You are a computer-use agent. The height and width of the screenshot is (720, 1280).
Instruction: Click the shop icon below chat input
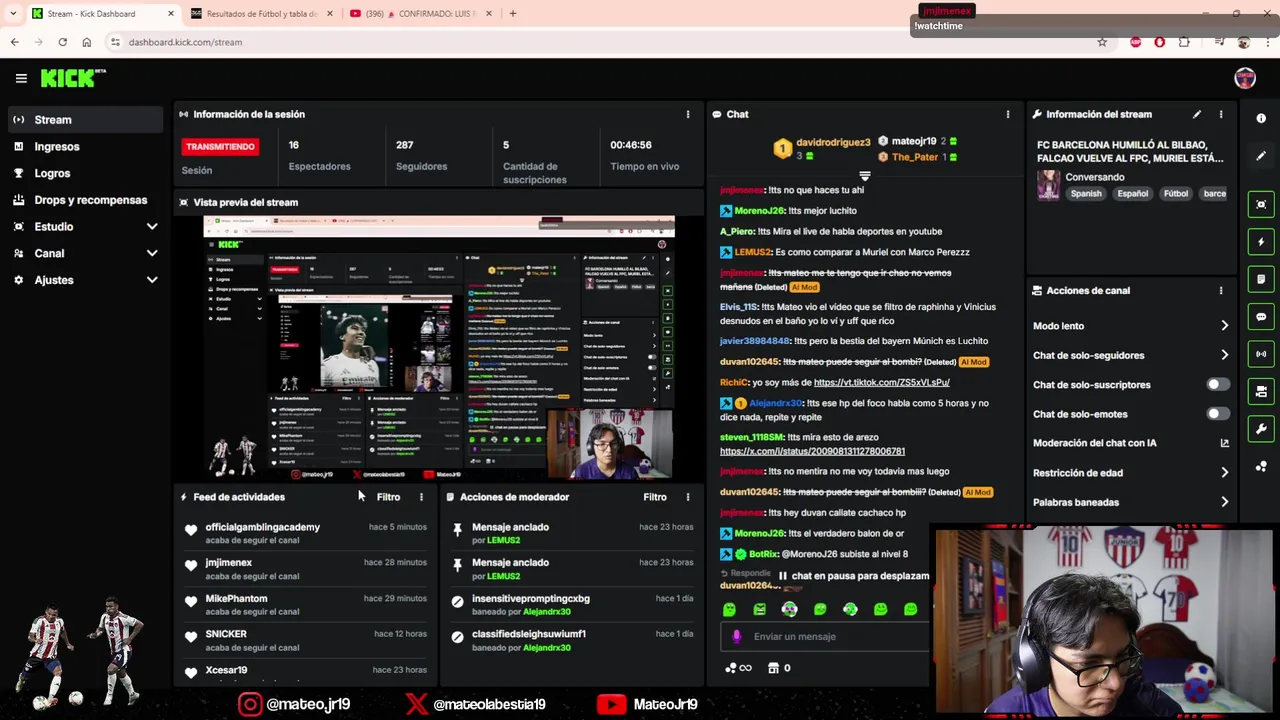[773, 668]
